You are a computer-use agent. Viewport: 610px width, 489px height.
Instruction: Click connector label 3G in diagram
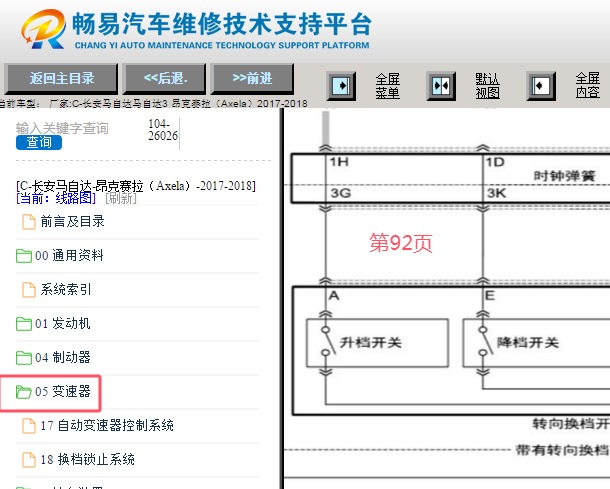click(340, 193)
